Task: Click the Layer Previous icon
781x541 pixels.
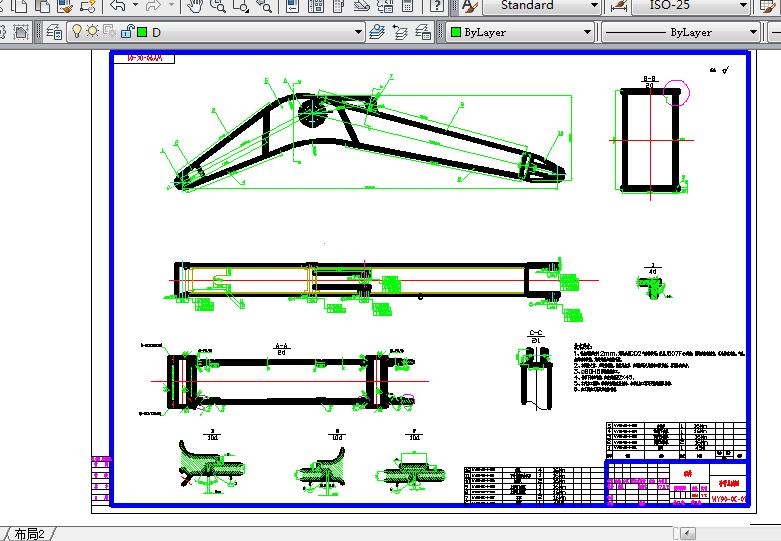Action: pyautogui.click(x=400, y=32)
